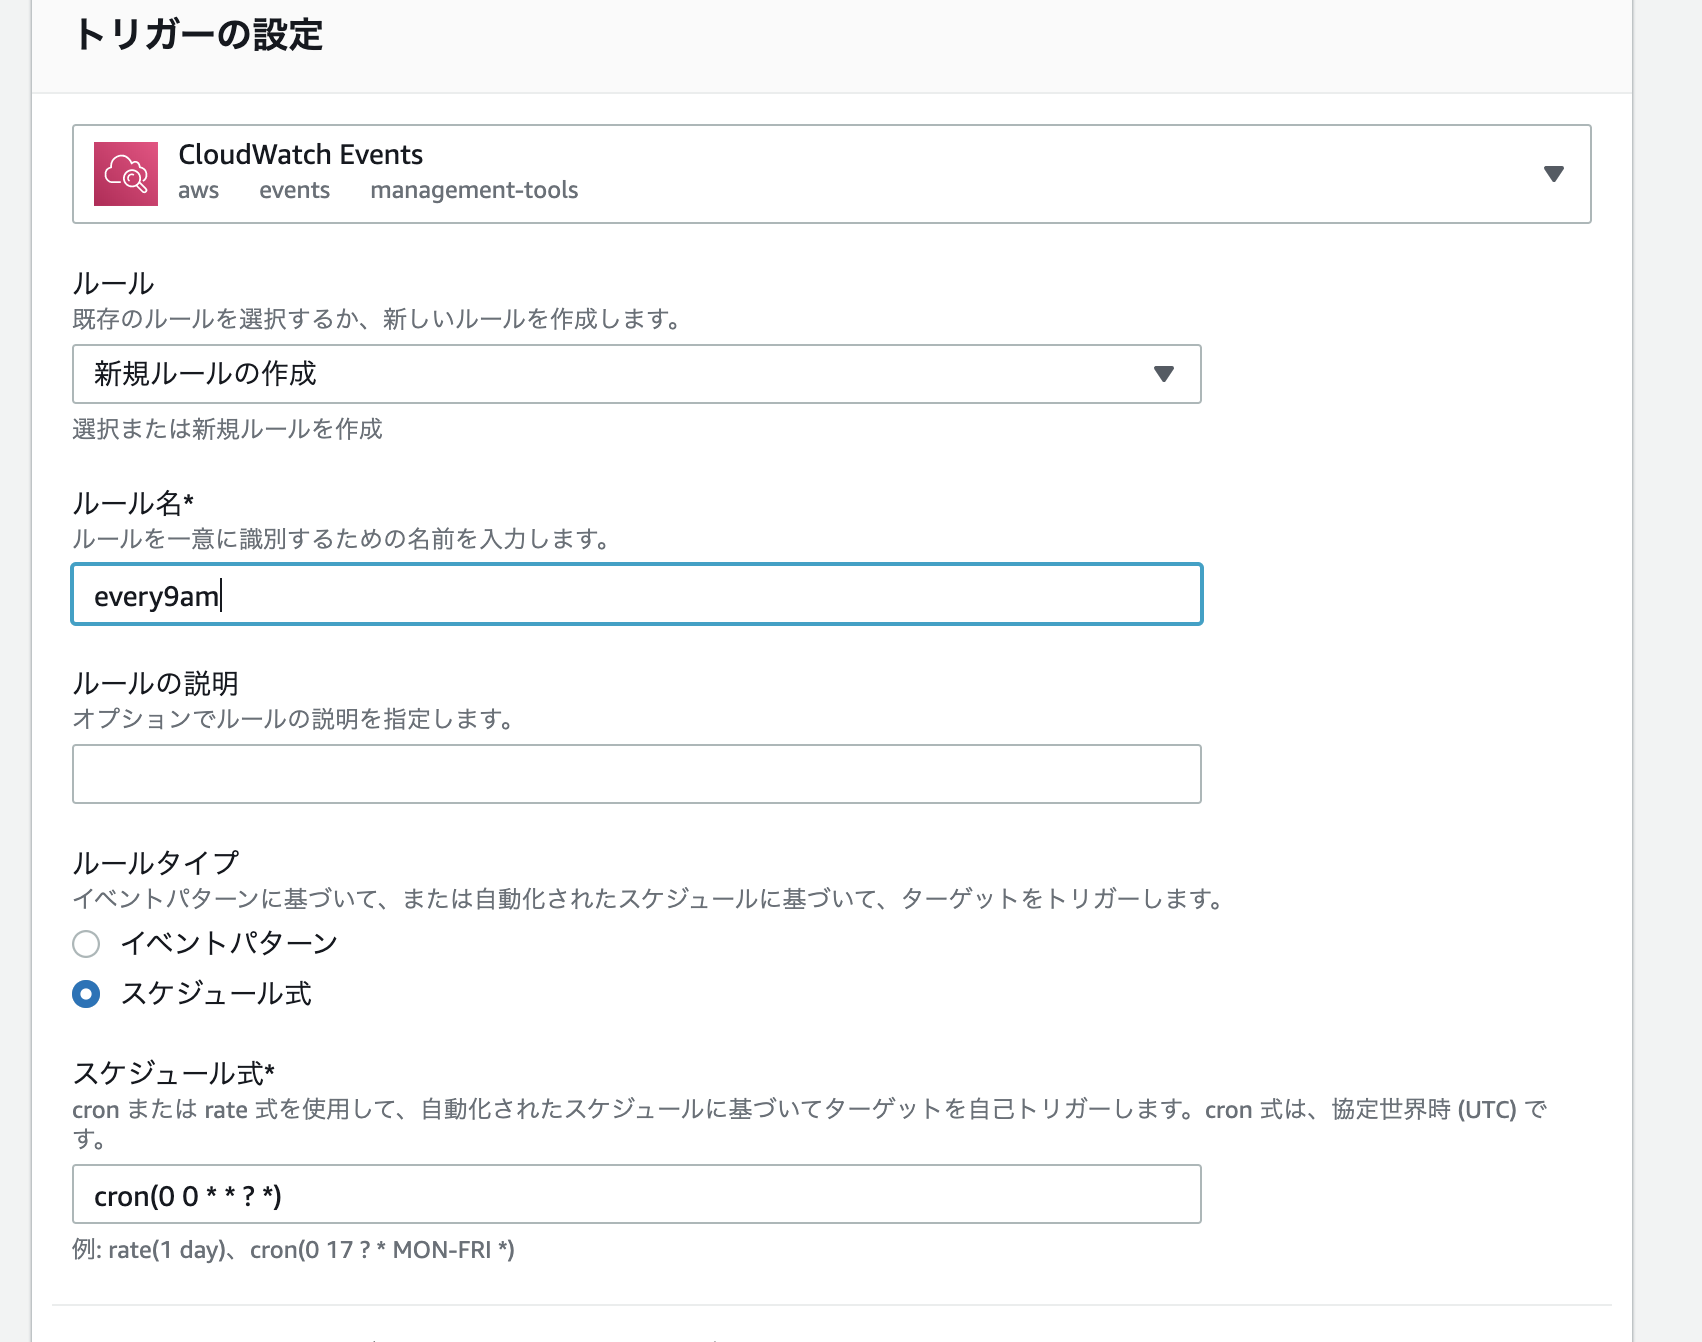Click the ルールの説明 field label

tap(155, 683)
